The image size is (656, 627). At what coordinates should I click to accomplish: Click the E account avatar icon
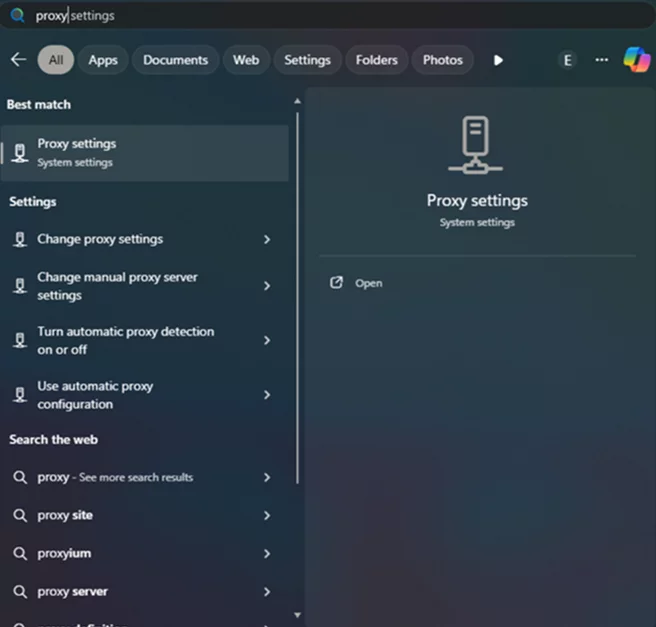pyautogui.click(x=567, y=60)
